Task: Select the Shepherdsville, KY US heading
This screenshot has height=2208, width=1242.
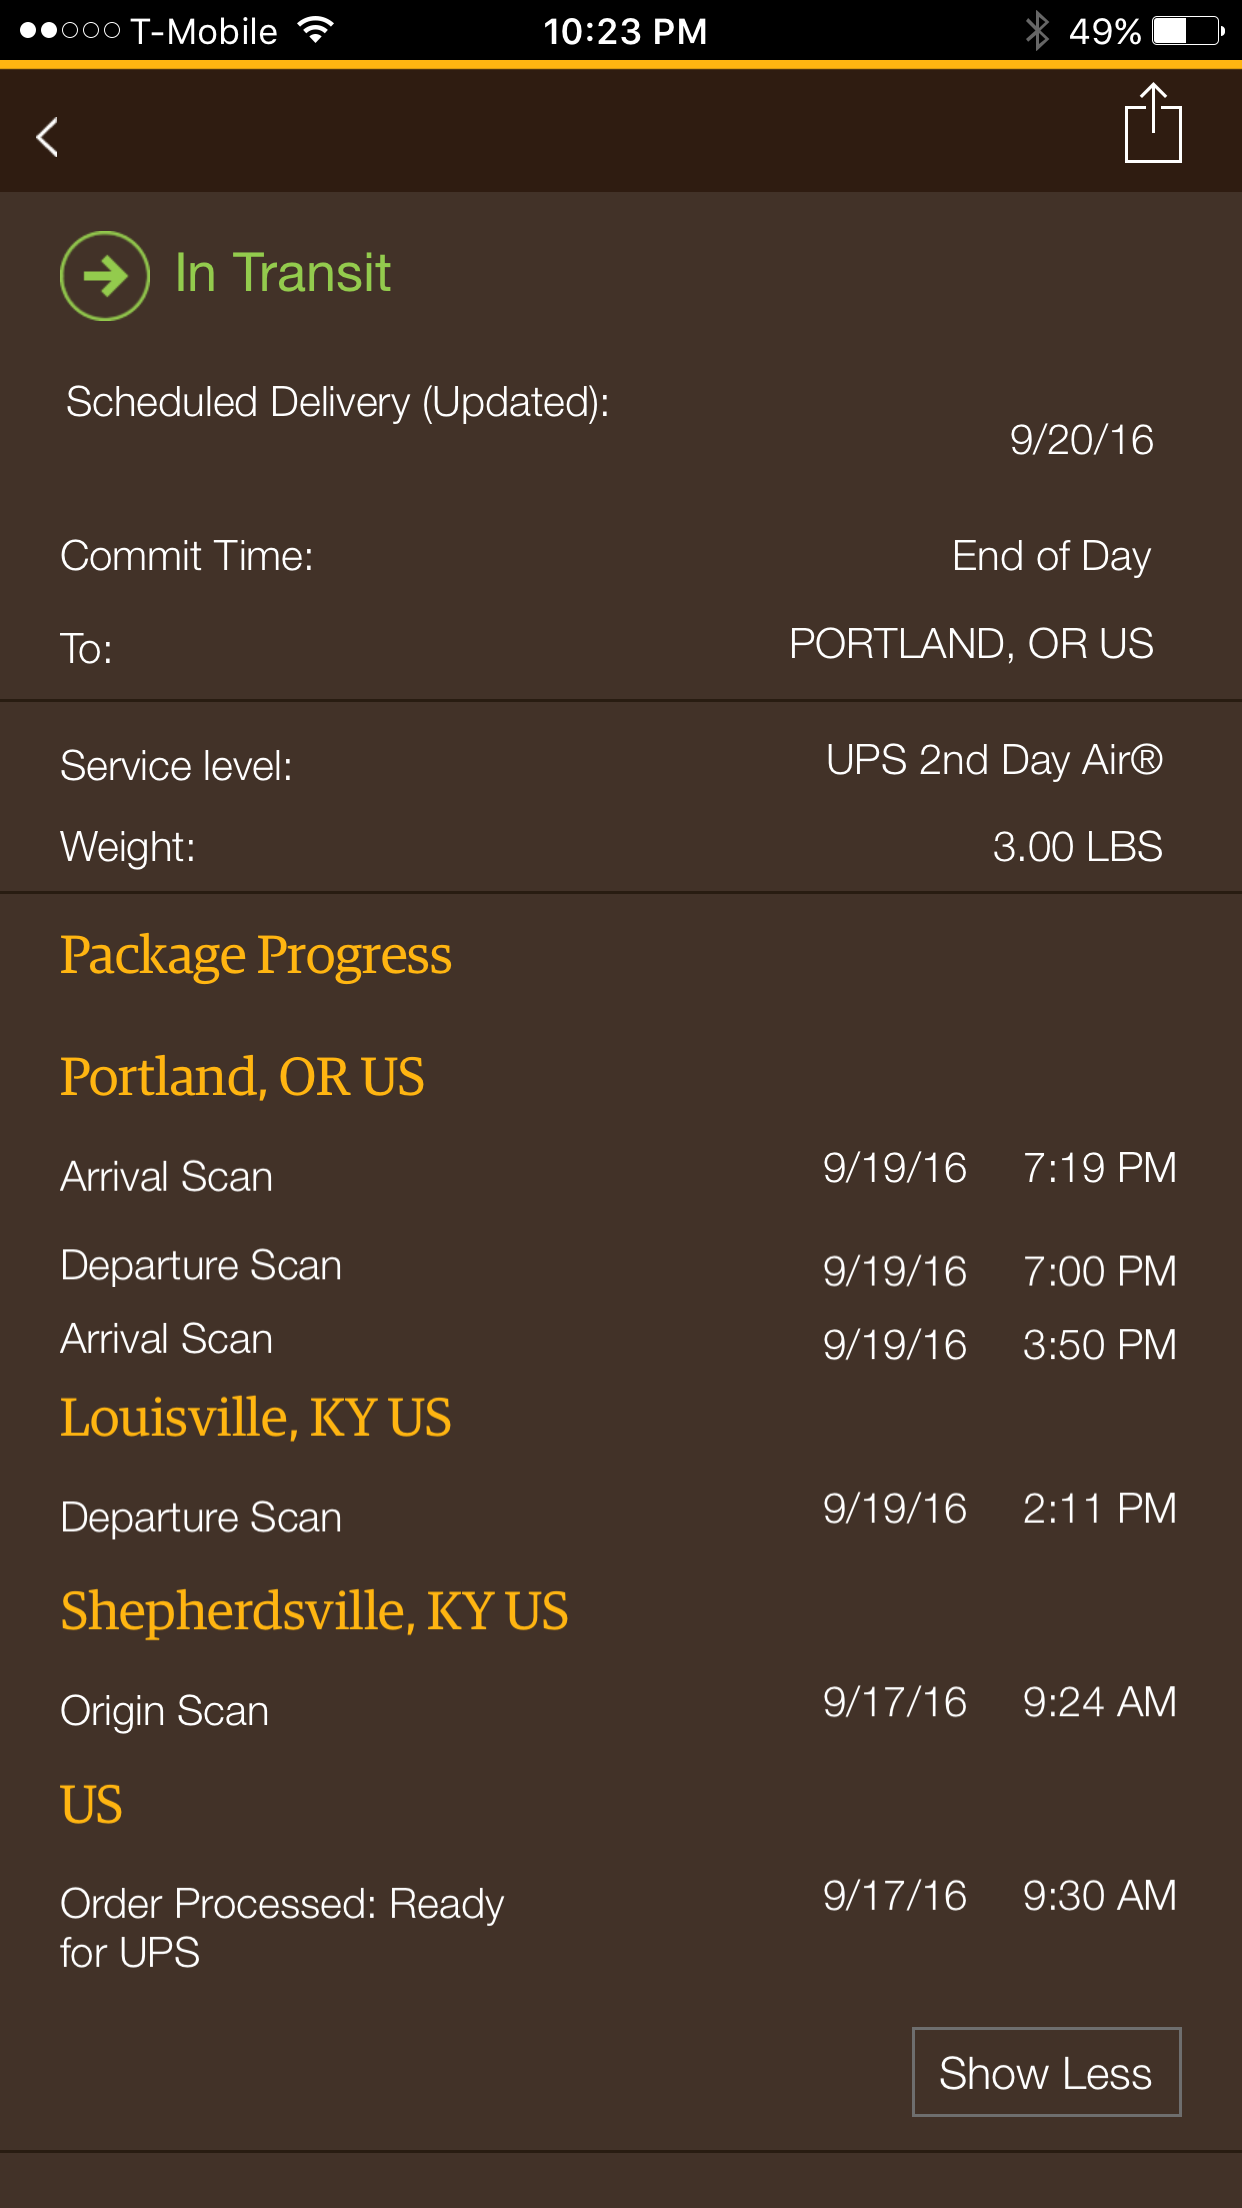Action: (314, 1612)
